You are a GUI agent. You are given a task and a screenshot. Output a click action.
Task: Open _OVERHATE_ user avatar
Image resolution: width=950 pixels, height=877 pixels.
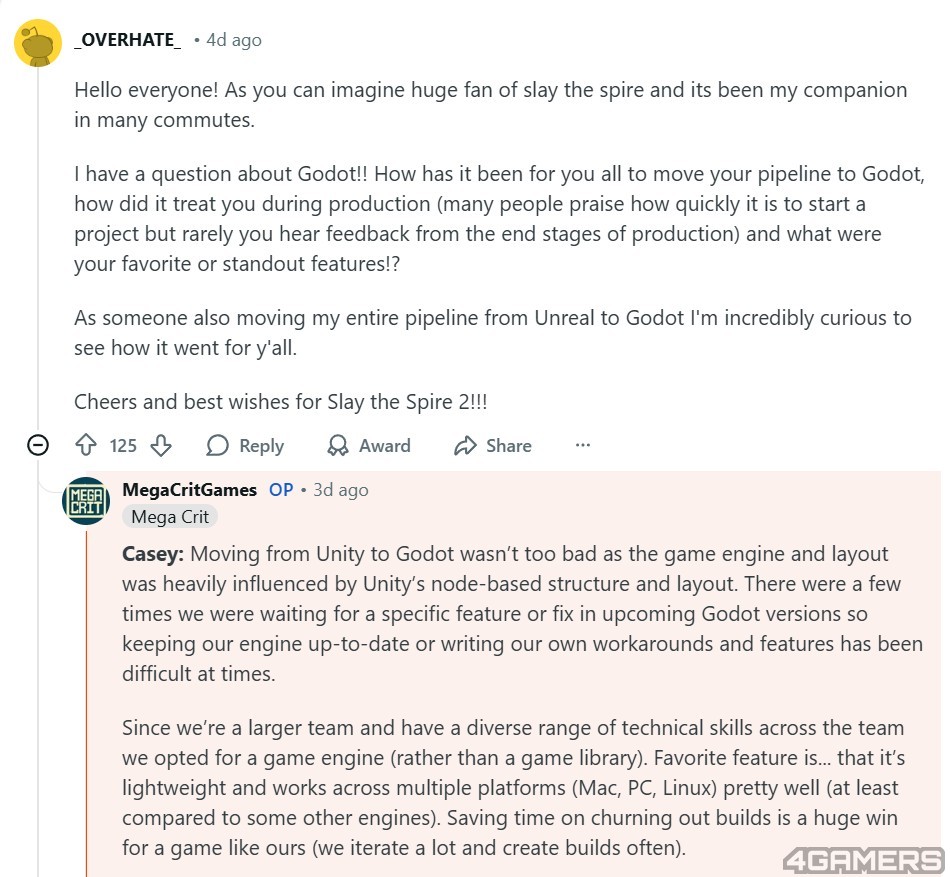click(x=39, y=43)
